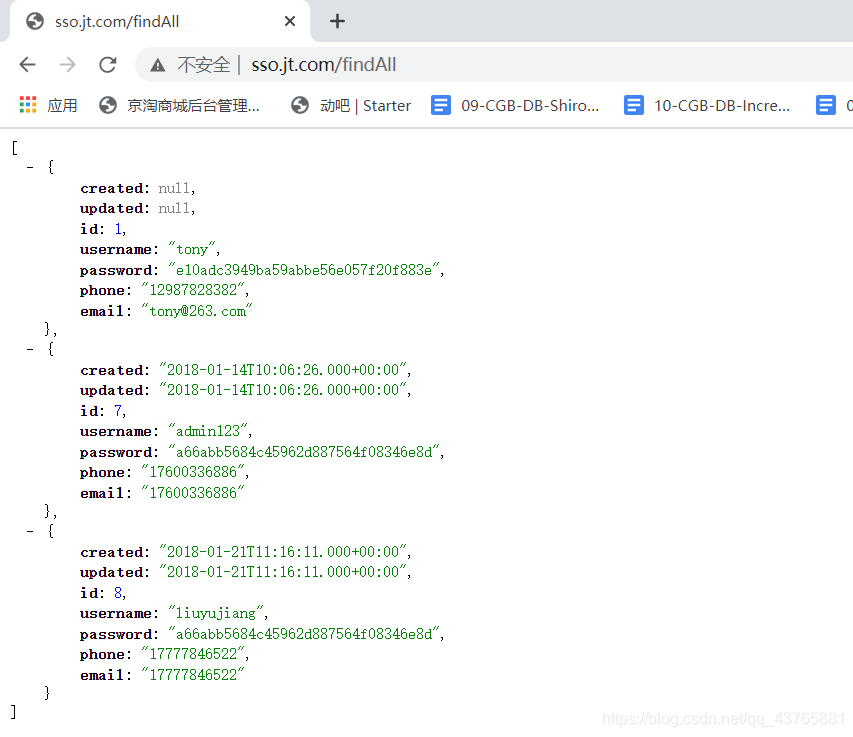Click the 不安全 security label
The height and width of the screenshot is (737, 853).
(x=204, y=65)
